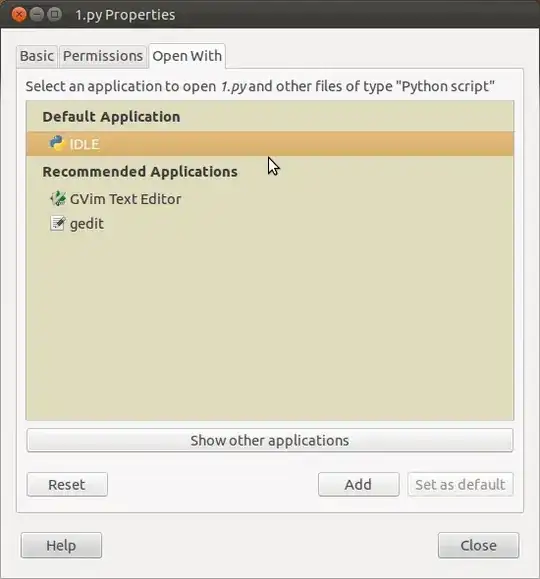The width and height of the screenshot is (540, 579).
Task: Close the window using the red titlebar button
Action: click(x=19, y=15)
